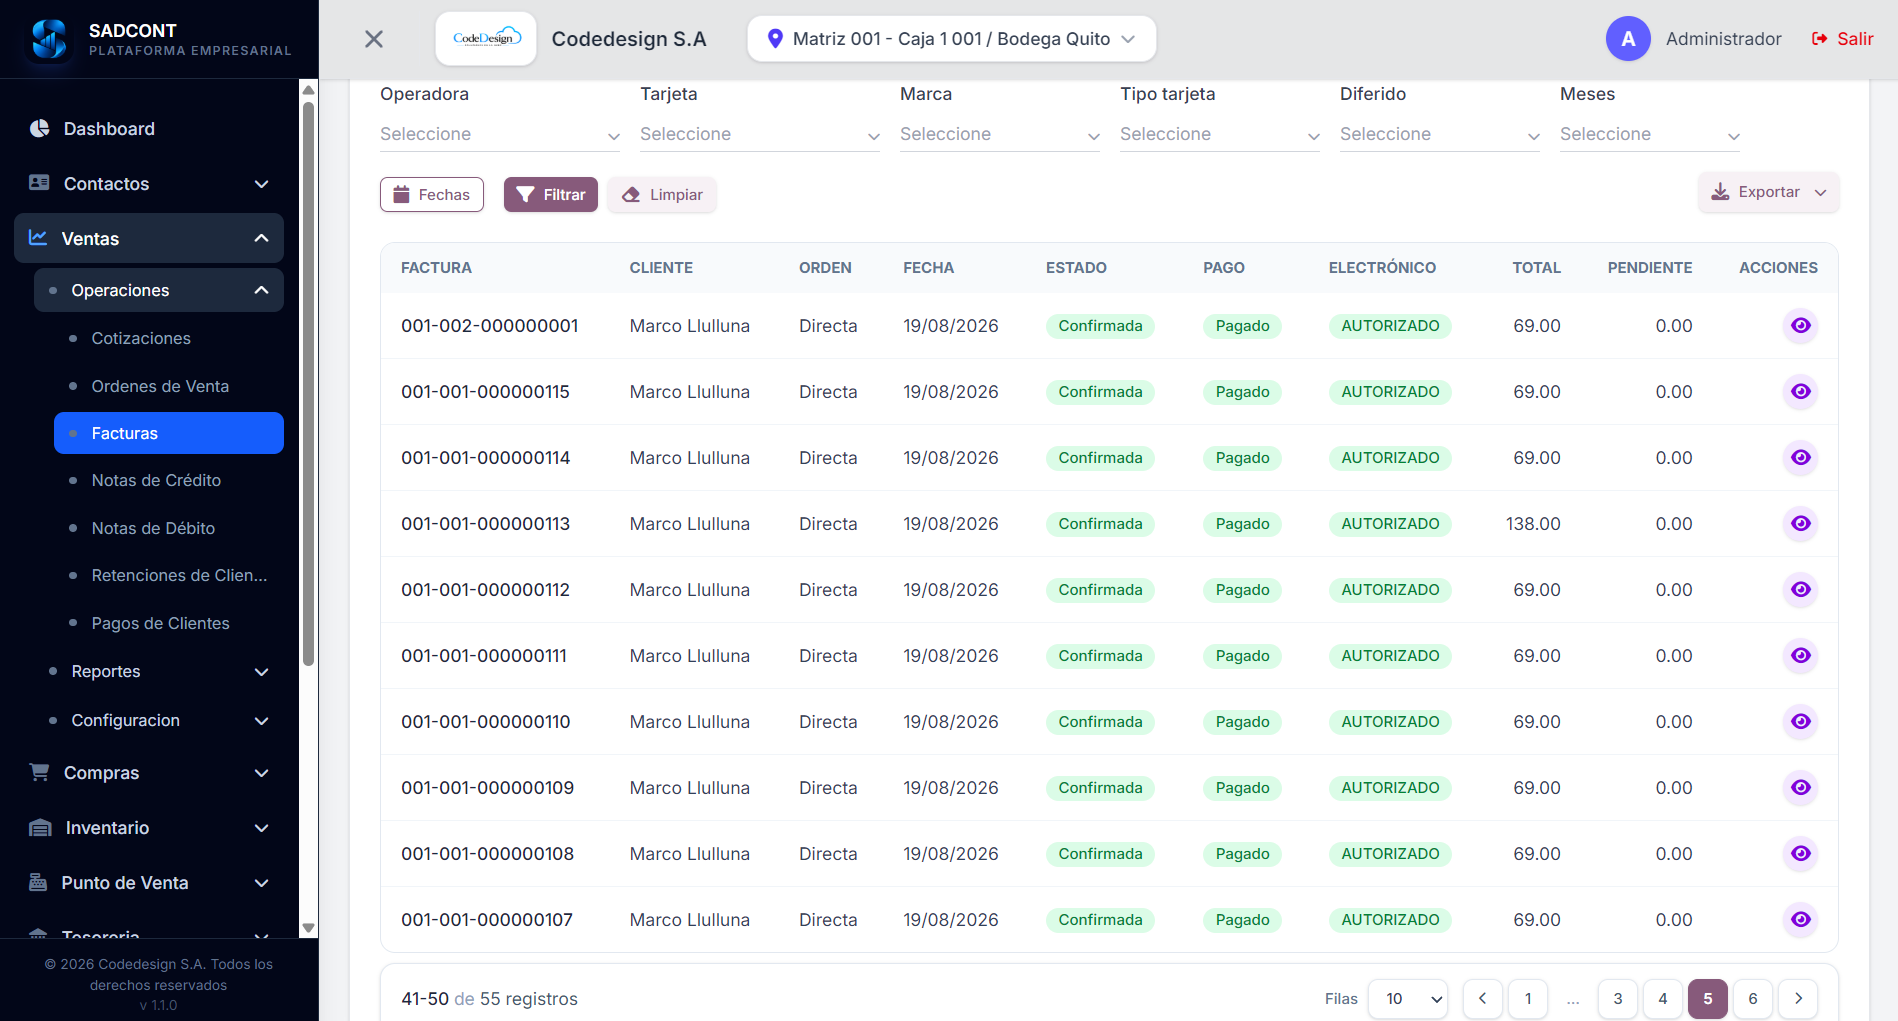Open the Matriz 001 location selector
This screenshot has width=1898, height=1021.
[951, 39]
